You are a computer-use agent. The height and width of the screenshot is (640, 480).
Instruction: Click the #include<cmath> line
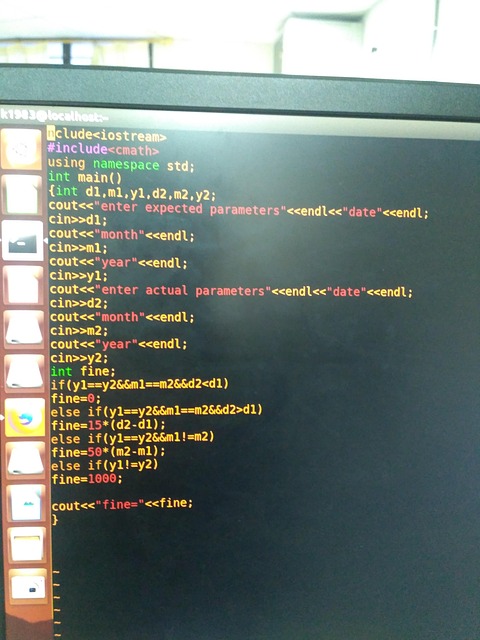pos(103,149)
